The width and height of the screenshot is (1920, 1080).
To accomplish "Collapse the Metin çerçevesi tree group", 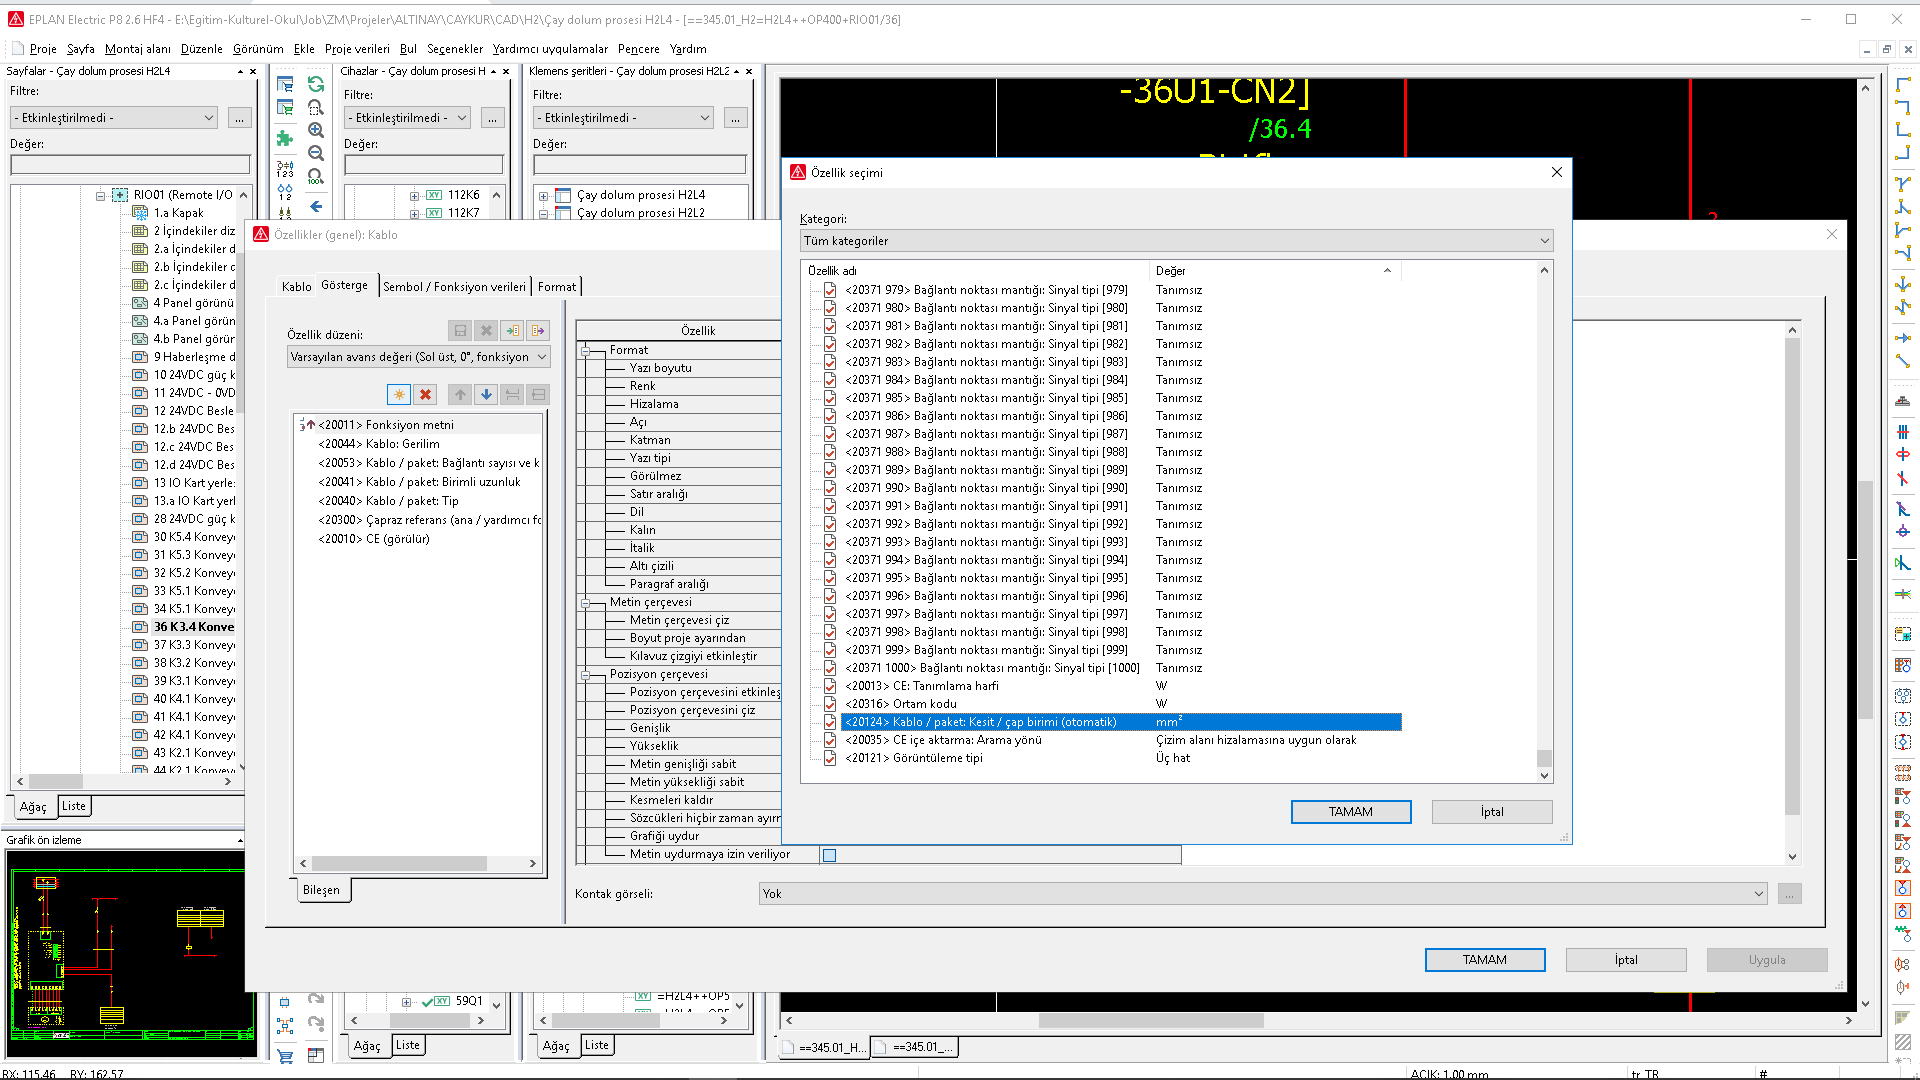I will (586, 603).
